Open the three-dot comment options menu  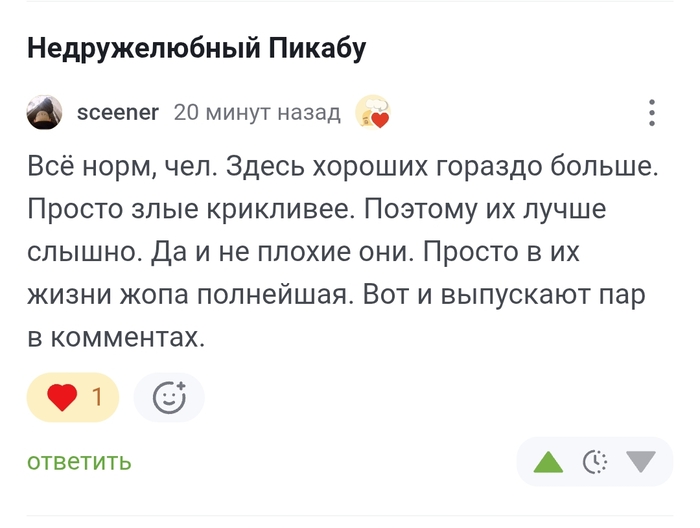[x=652, y=113]
